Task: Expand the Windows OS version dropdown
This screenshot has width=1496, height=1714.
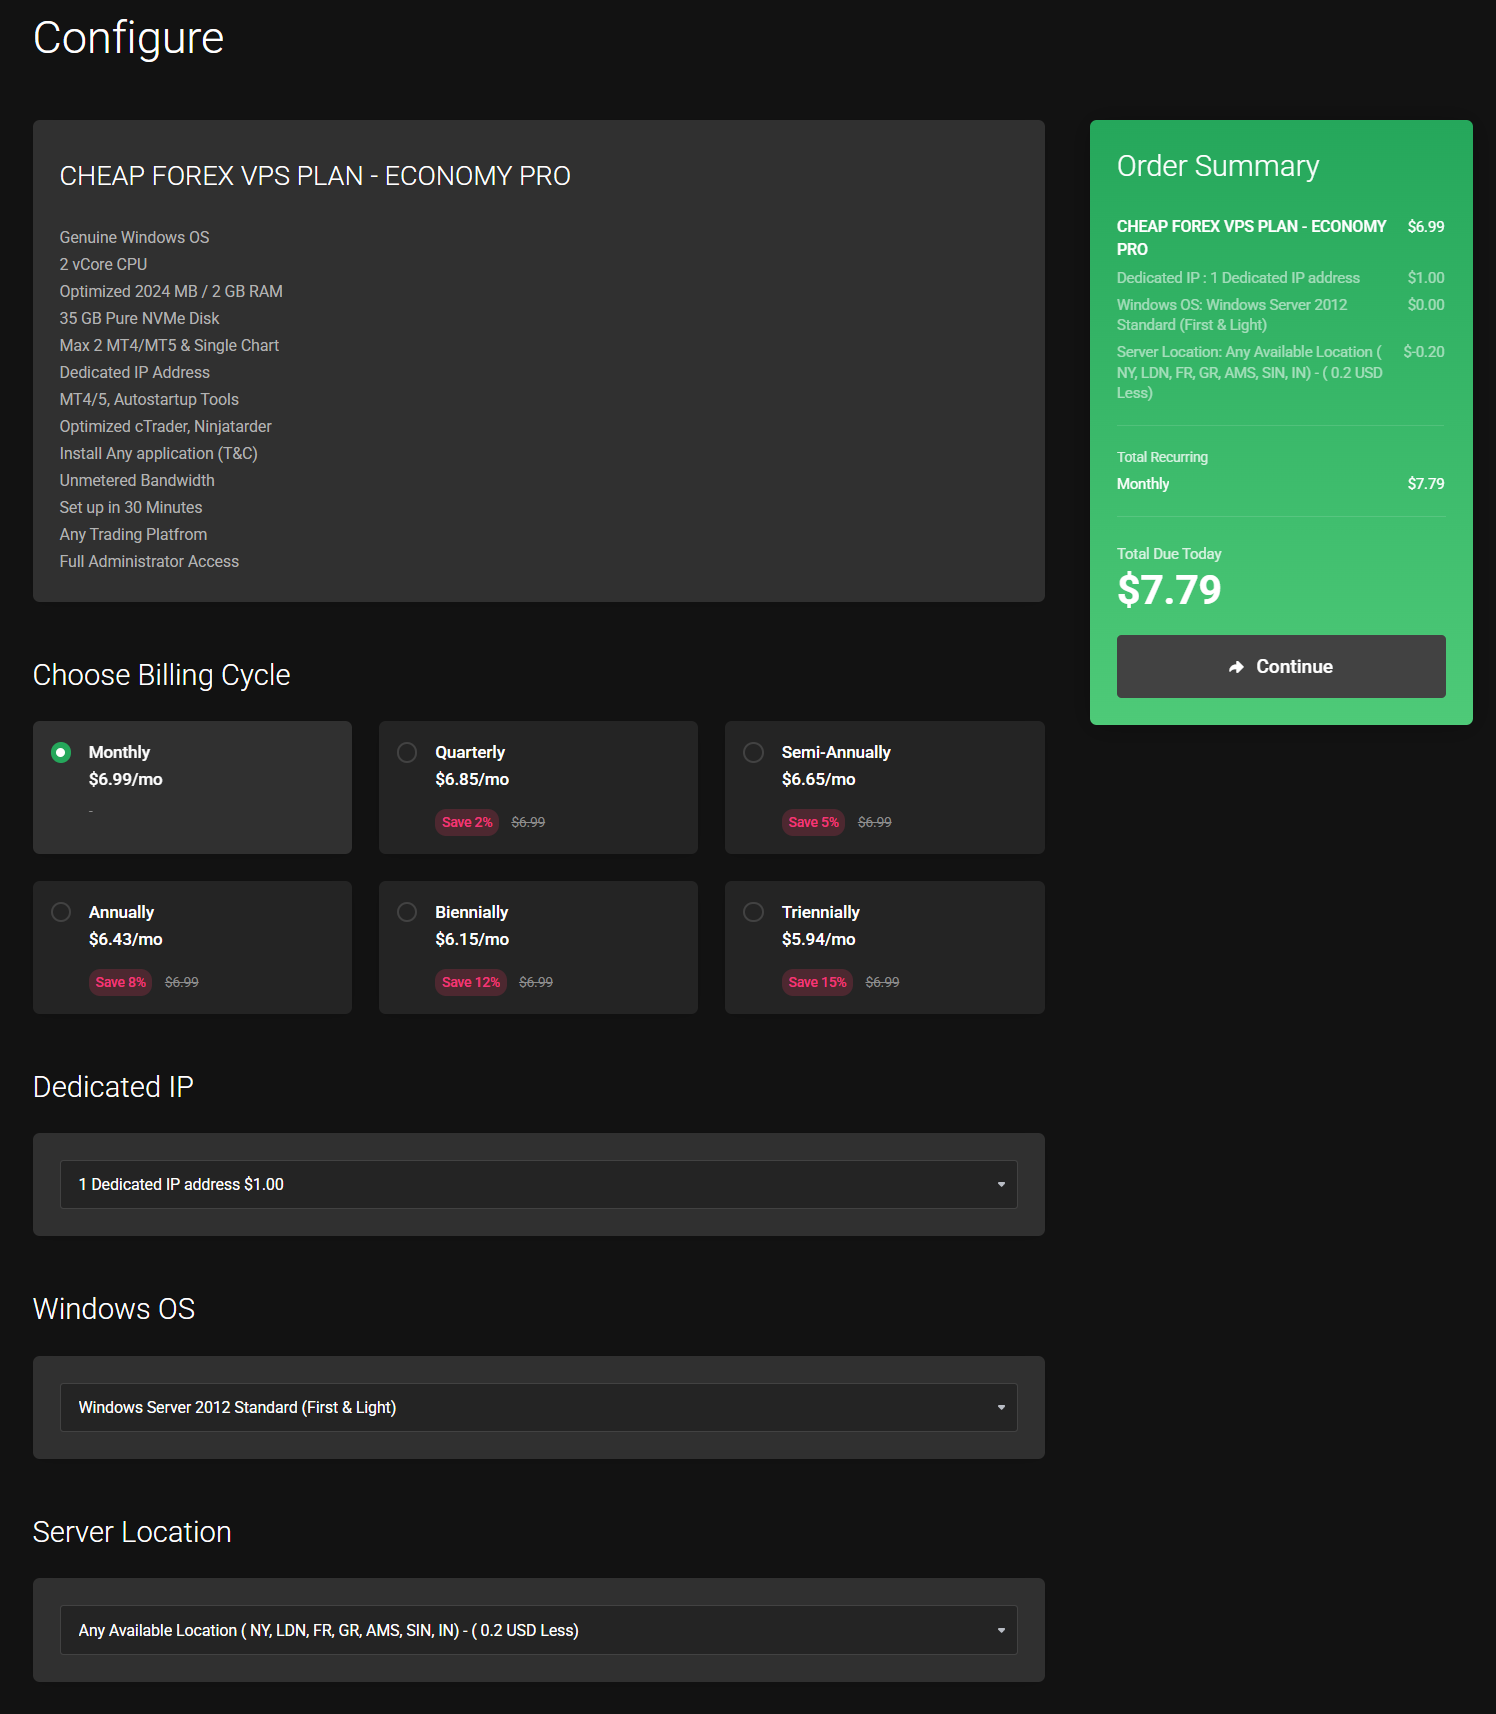Action: click(x=538, y=1407)
